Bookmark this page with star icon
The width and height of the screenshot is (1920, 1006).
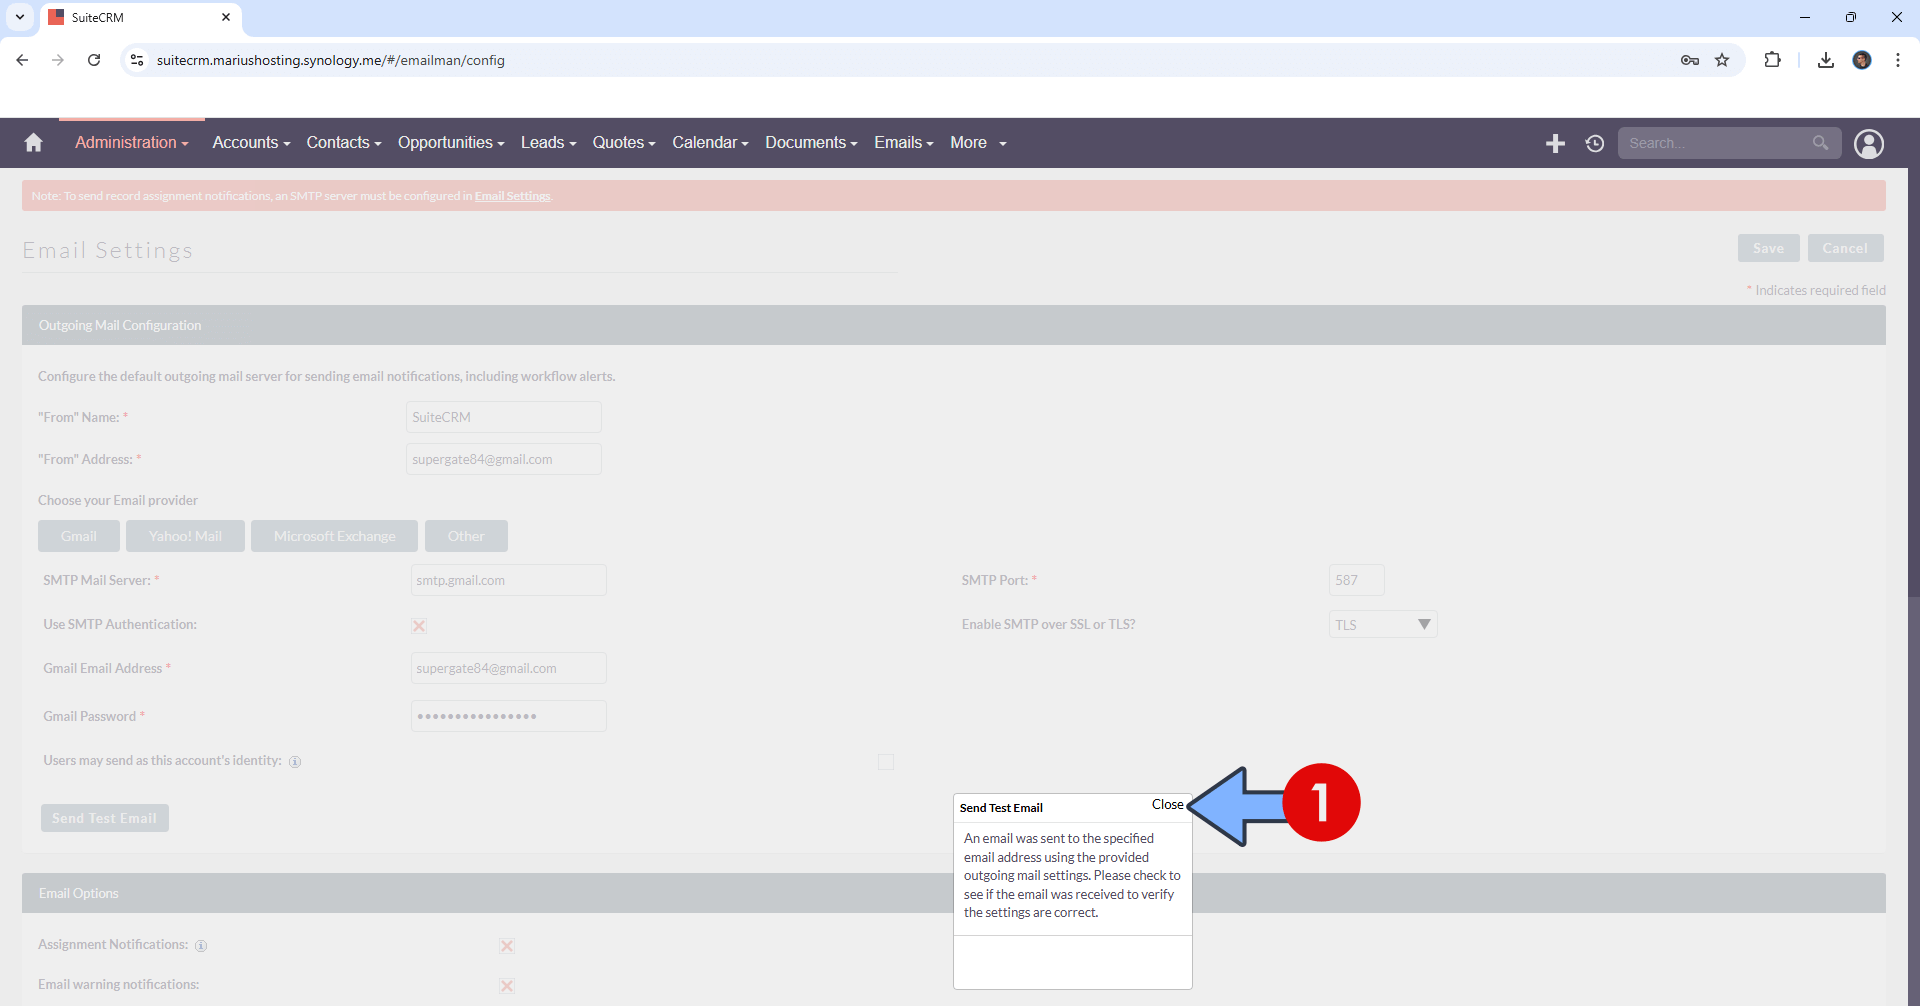coord(1722,60)
